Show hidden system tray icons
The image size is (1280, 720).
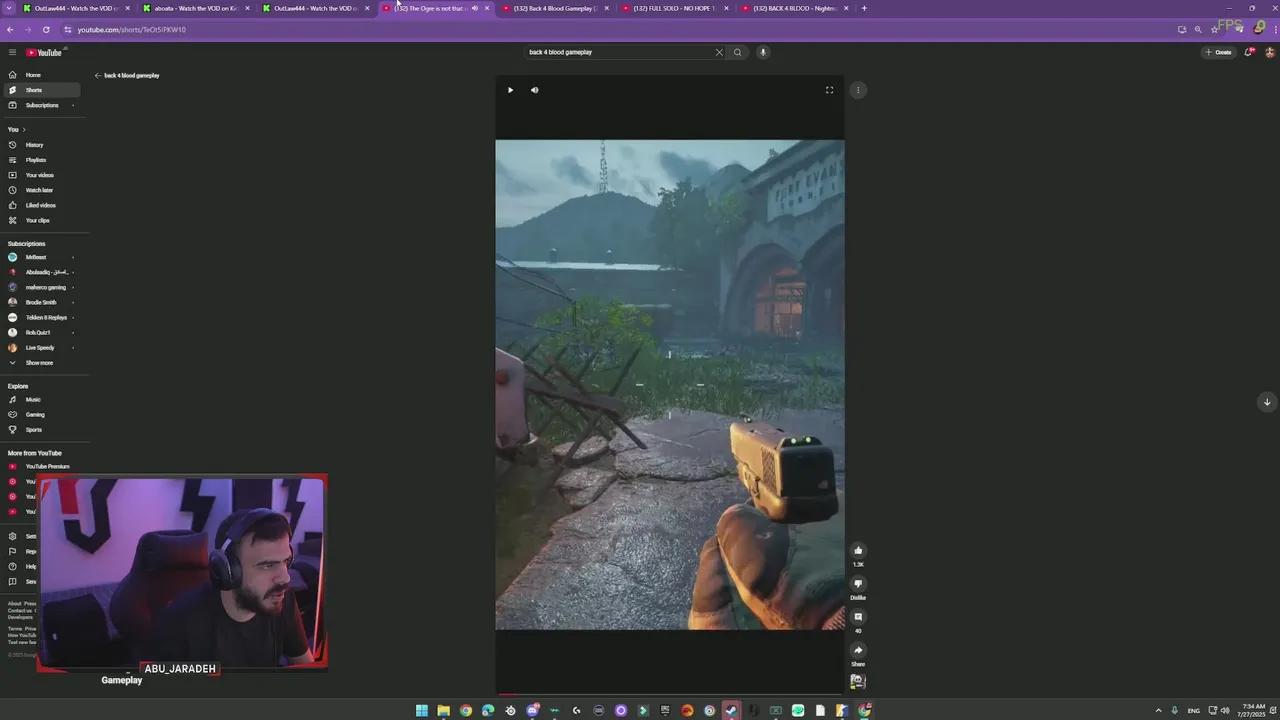(1159, 711)
